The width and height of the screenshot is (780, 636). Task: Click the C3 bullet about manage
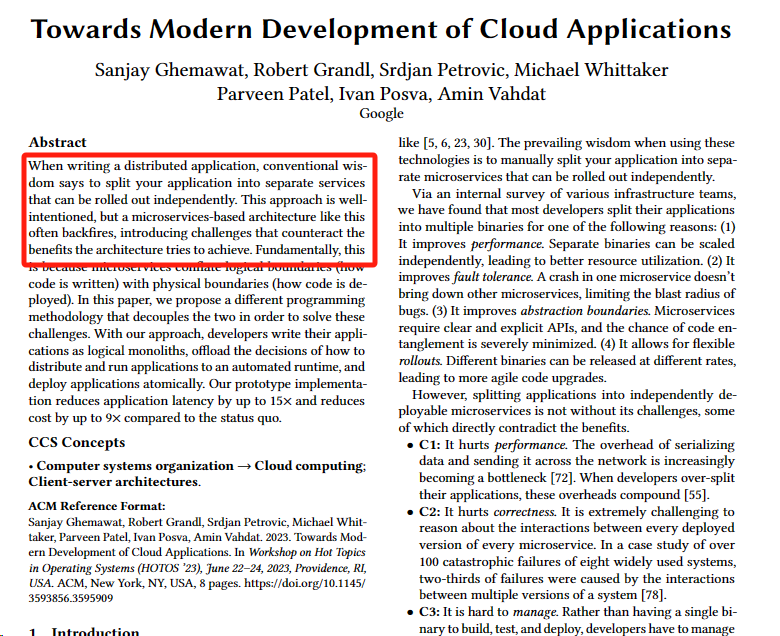571,620
